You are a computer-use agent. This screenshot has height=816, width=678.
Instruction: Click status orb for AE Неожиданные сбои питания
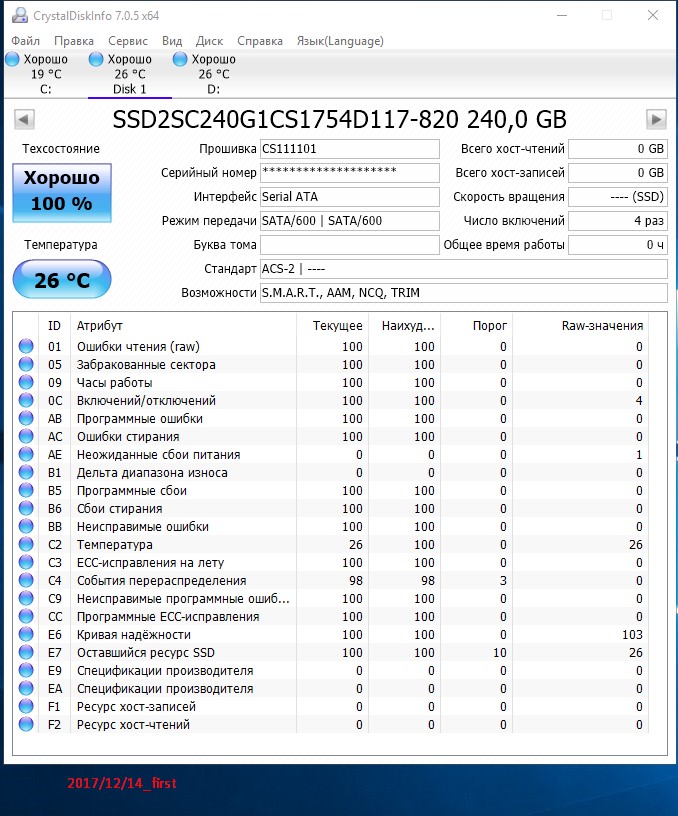(x=26, y=454)
